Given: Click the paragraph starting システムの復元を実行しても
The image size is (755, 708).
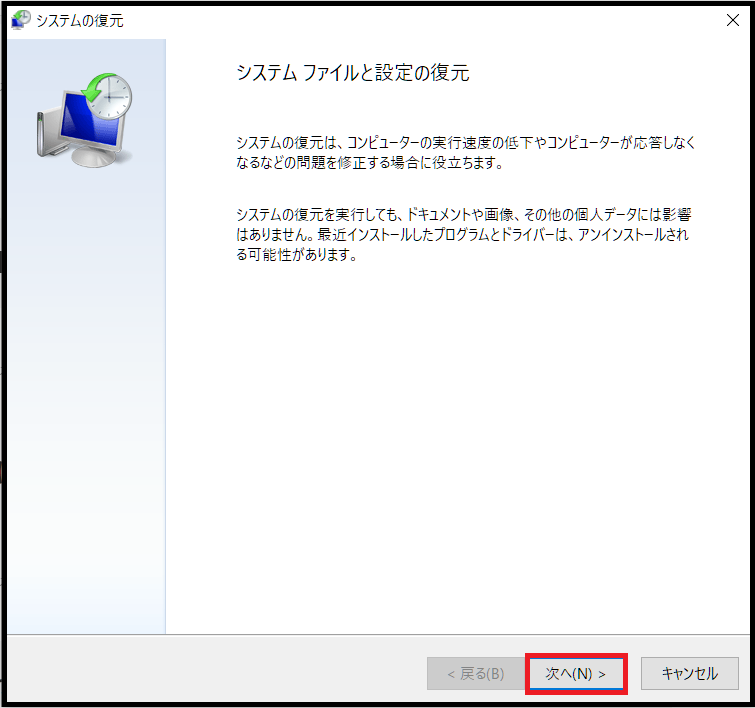Looking at the screenshot, I should point(464,216).
